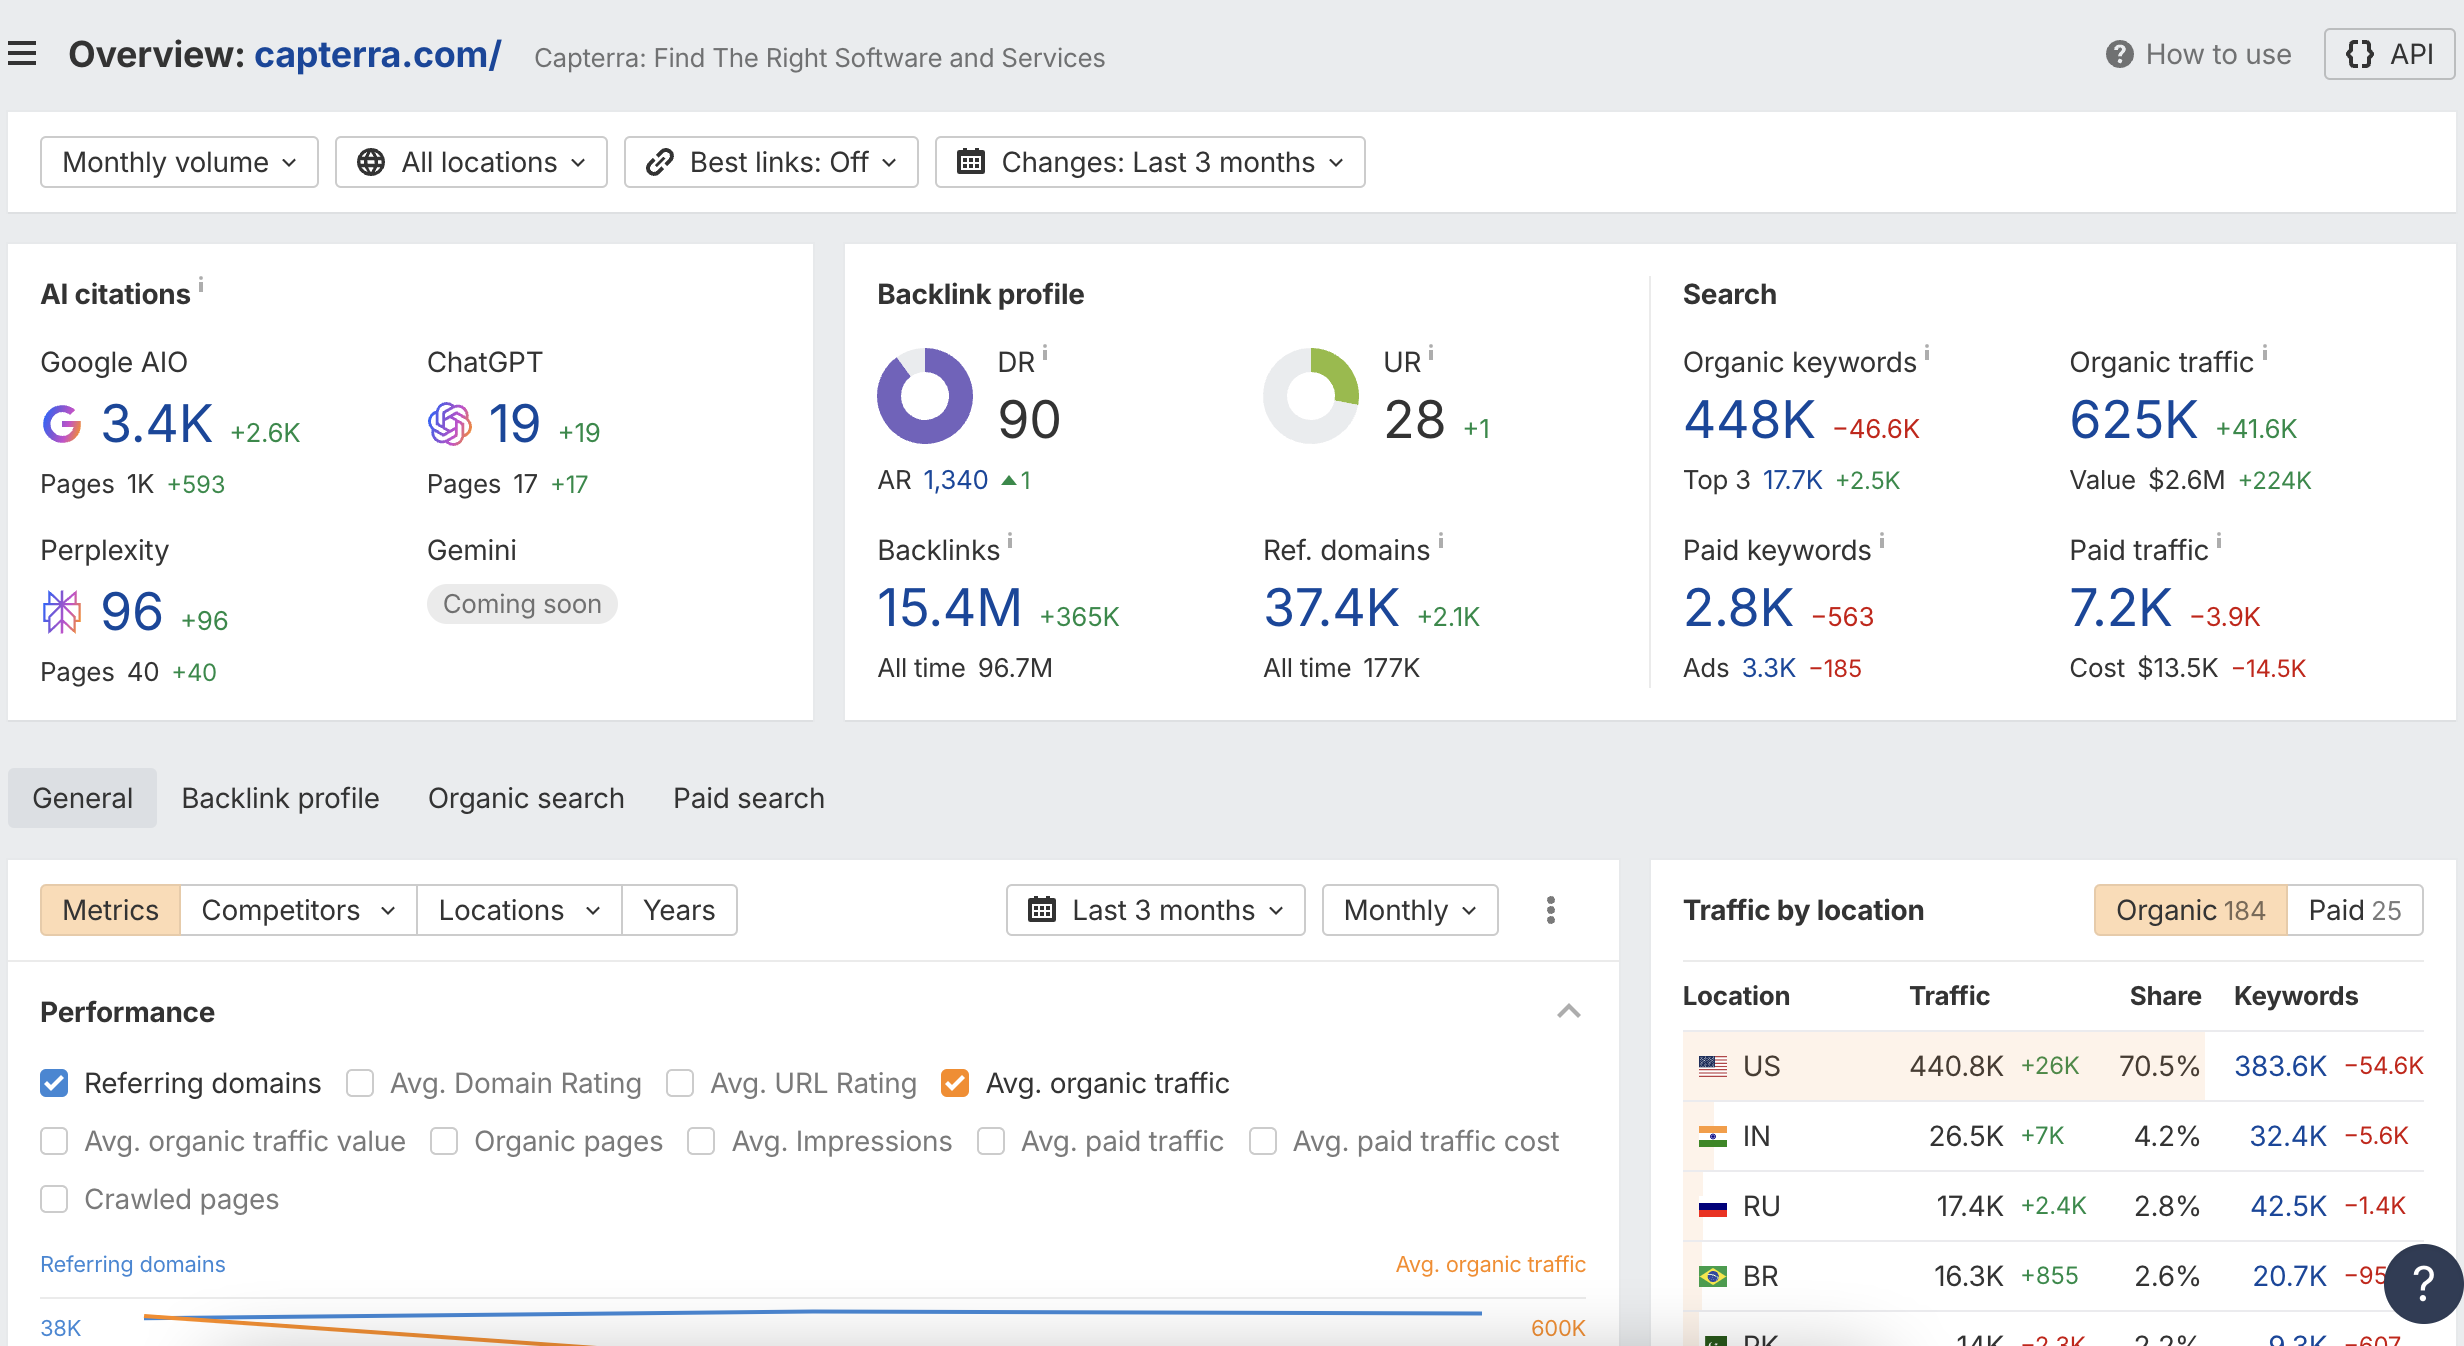Click the Ref. domains info icon
The width and height of the screenshot is (2464, 1346).
point(1441,540)
